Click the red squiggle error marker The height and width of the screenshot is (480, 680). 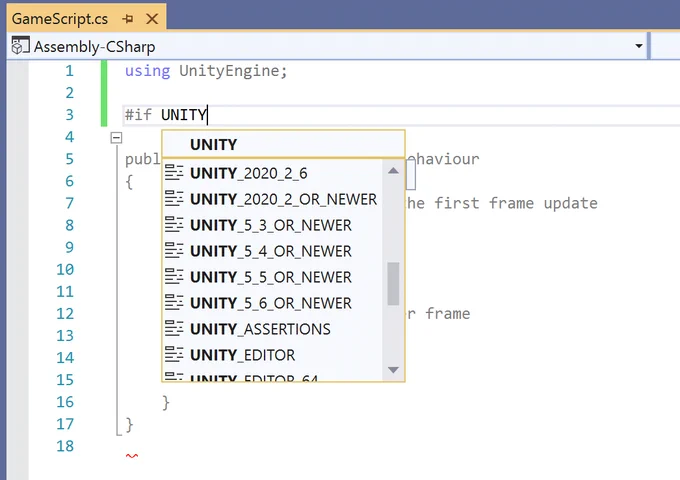click(132, 456)
